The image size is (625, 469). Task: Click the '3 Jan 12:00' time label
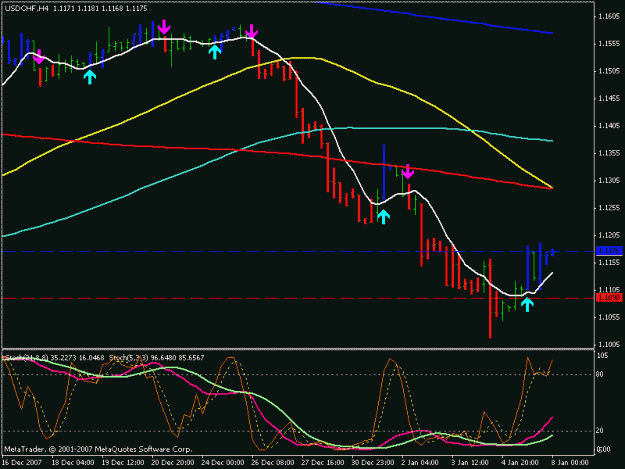coord(470,463)
